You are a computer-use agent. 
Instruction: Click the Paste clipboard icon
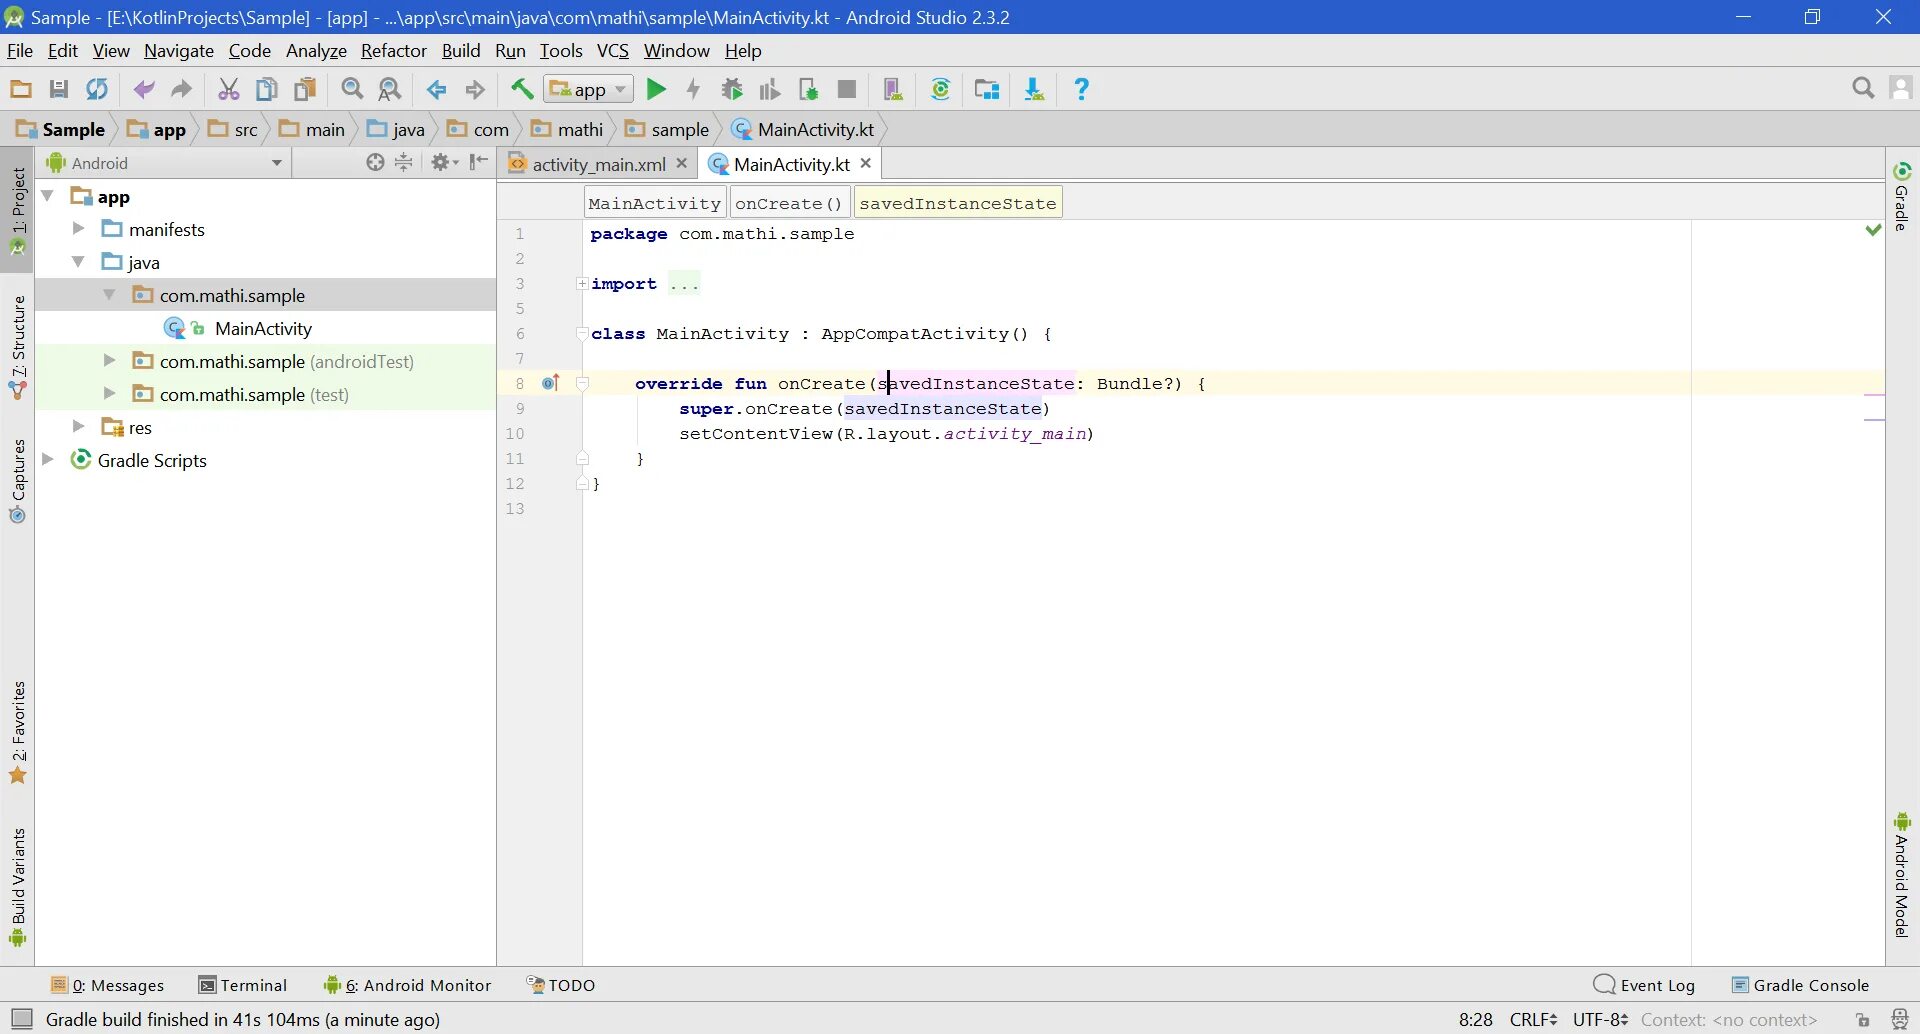[305, 90]
